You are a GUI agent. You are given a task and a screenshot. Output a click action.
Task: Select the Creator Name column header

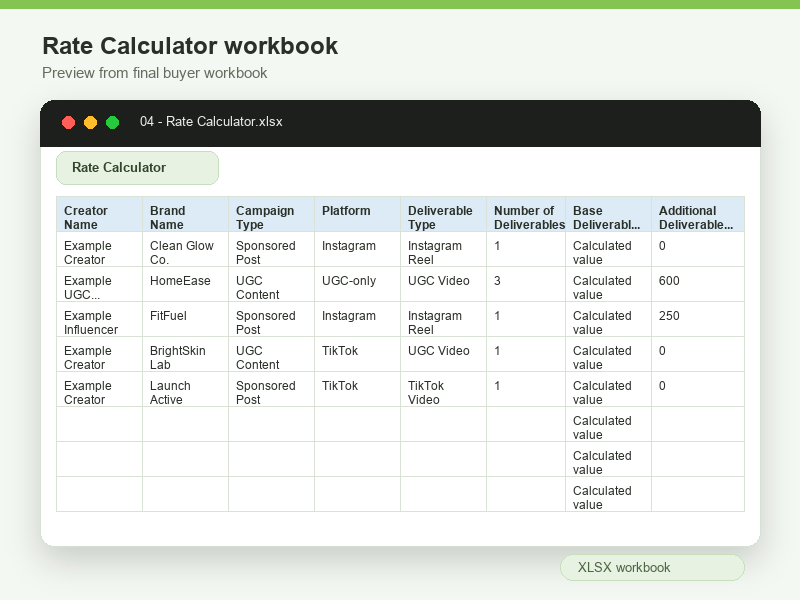click(99, 214)
